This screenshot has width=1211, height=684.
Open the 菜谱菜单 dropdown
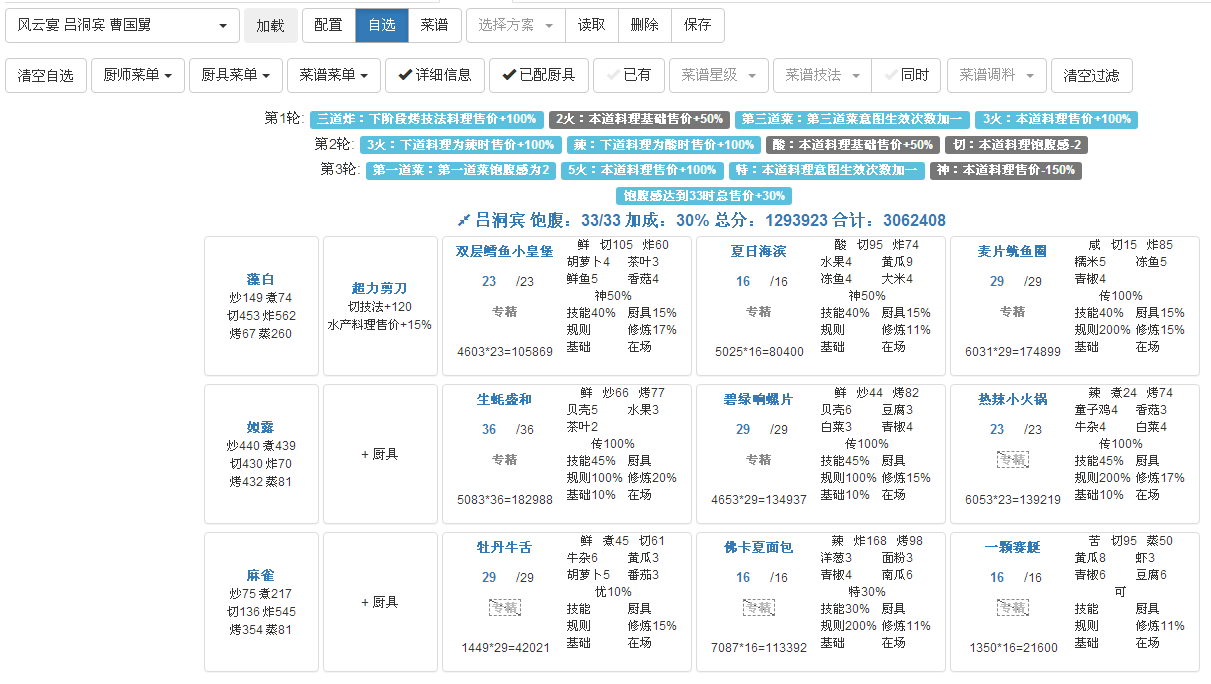tap(334, 75)
